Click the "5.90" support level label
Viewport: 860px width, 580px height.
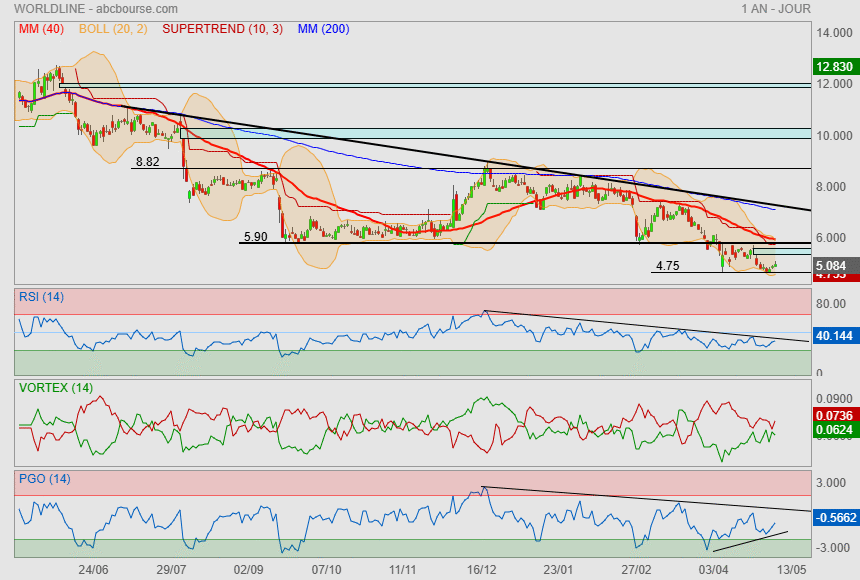click(256, 237)
